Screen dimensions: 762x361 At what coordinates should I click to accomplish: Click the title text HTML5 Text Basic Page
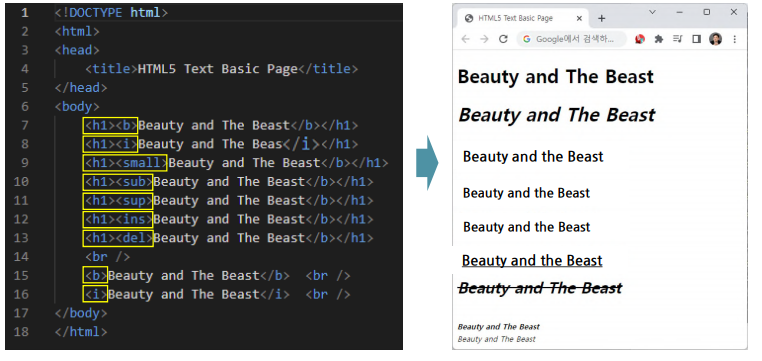coord(218,69)
